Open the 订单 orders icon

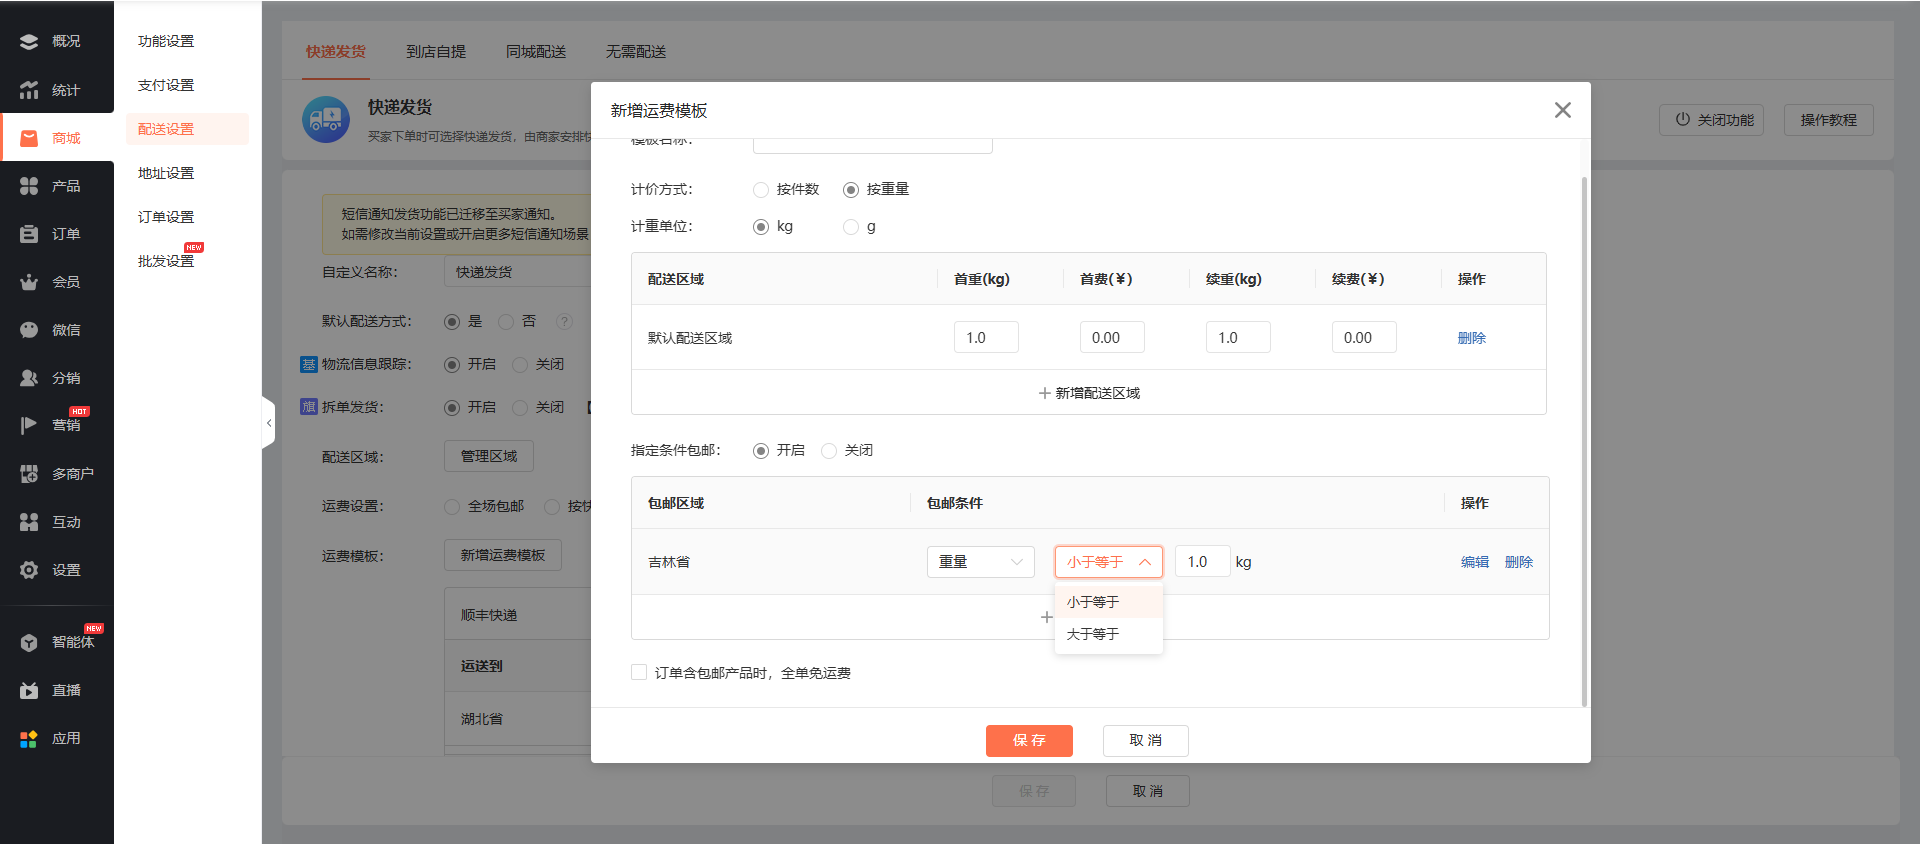29,234
